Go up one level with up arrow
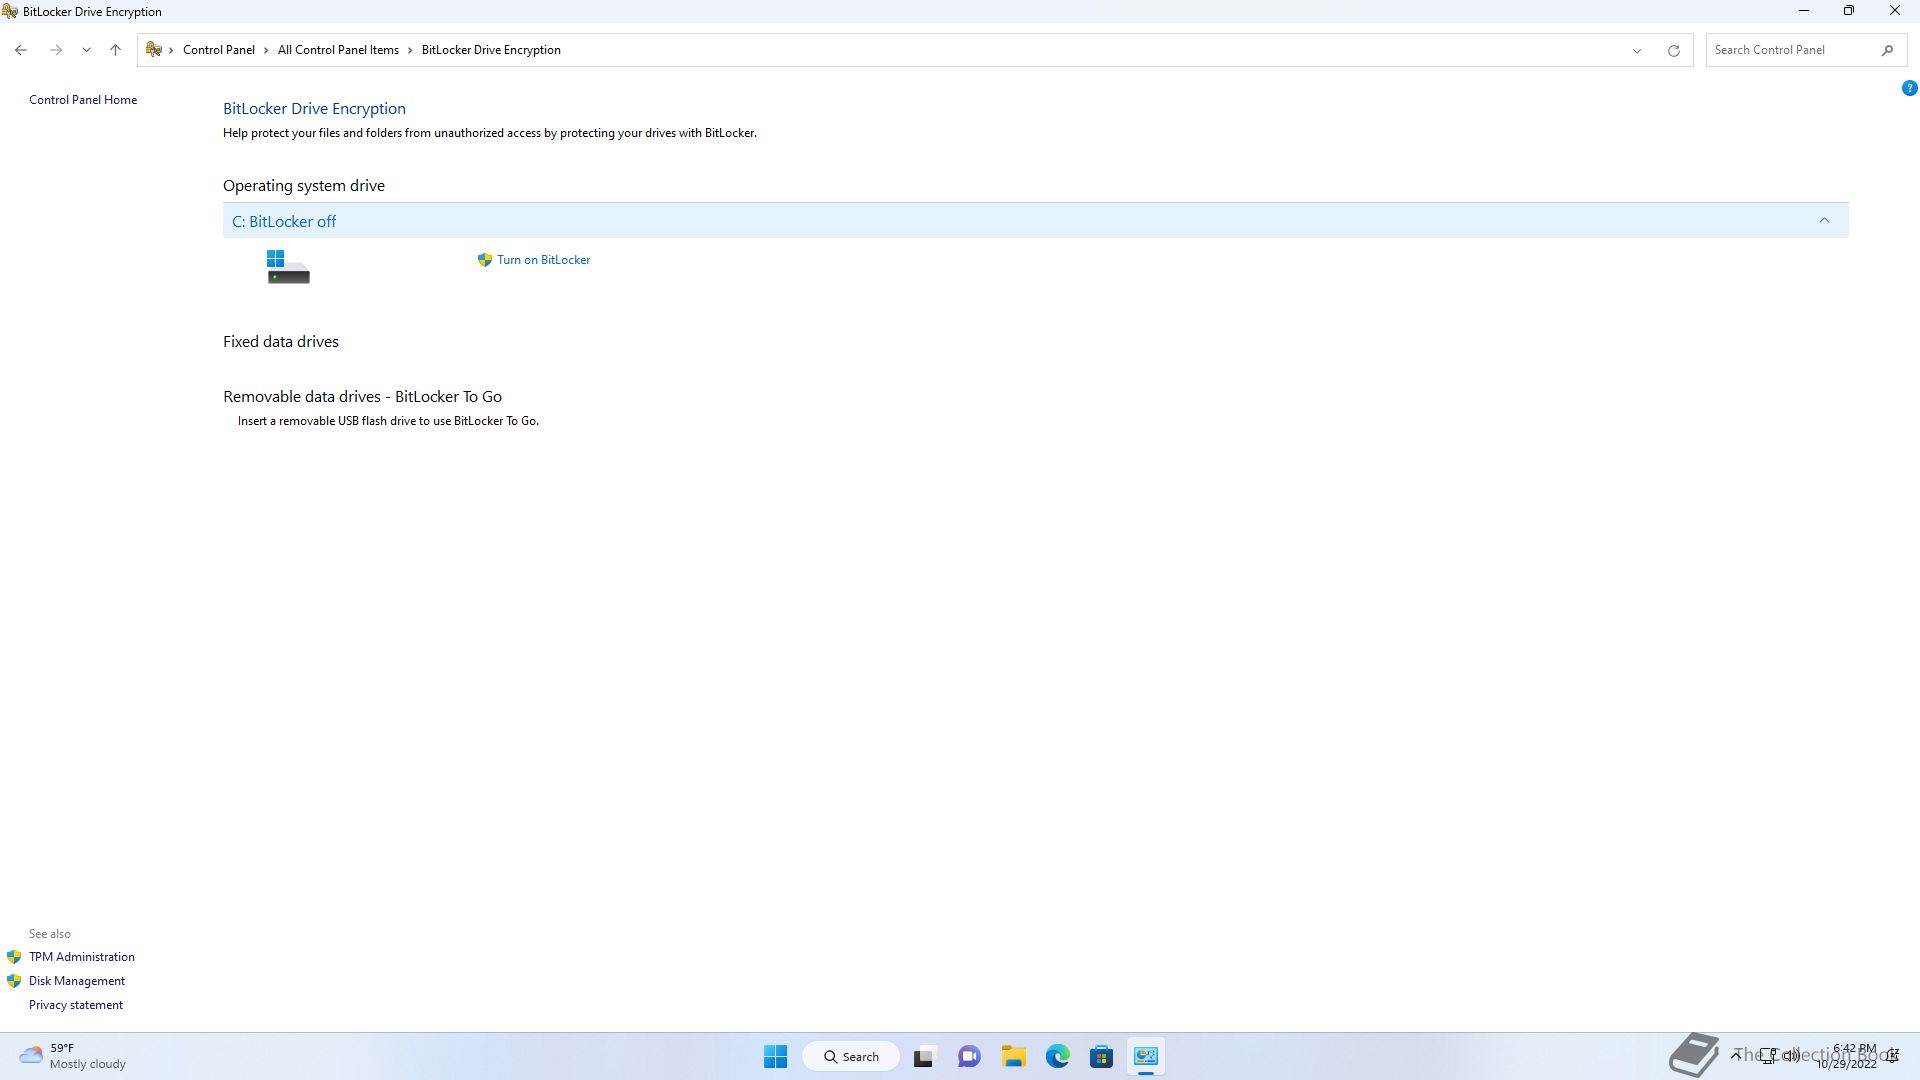 (x=115, y=50)
